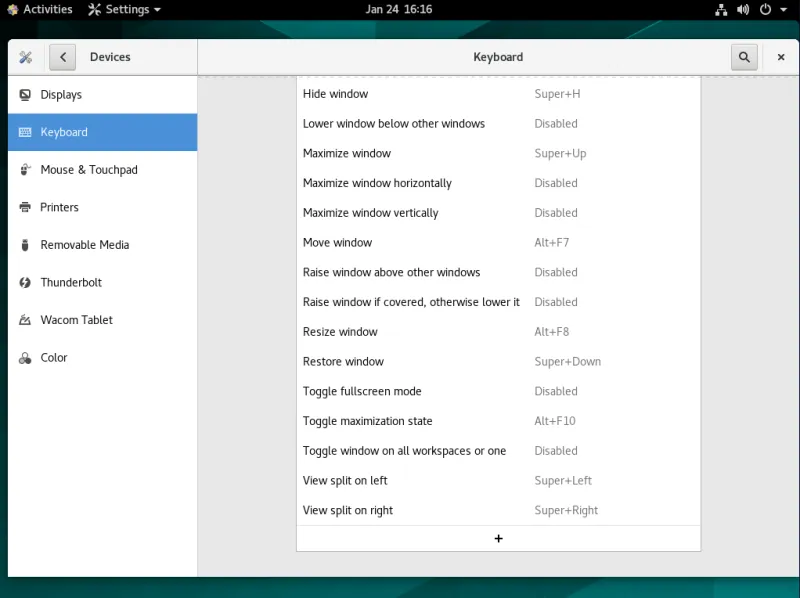Click the network icon in the top bar
The width and height of the screenshot is (800, 598).
click(x=721, y=9)
